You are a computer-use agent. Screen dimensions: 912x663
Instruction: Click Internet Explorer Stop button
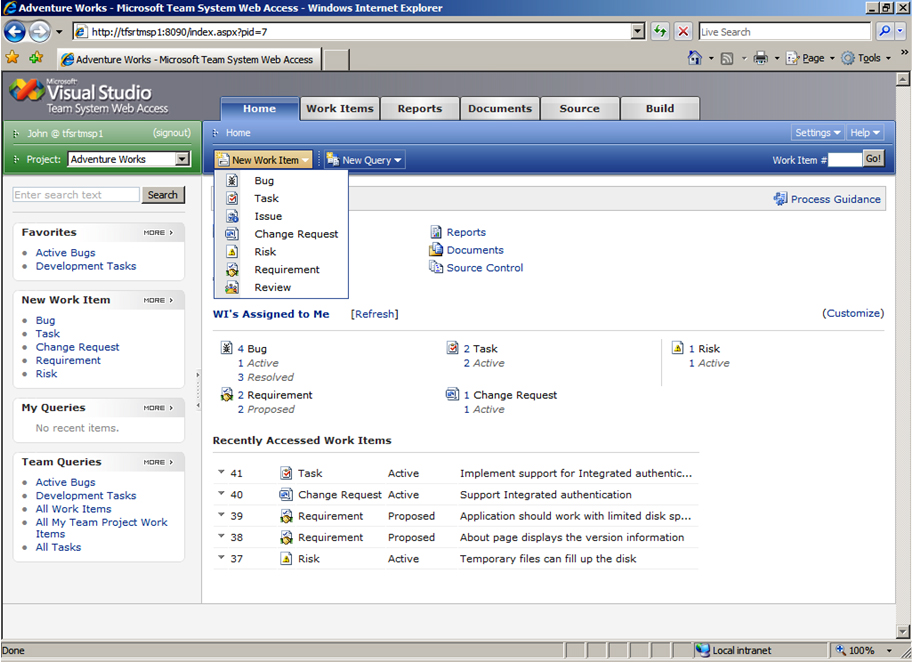[x=684, y=32]
